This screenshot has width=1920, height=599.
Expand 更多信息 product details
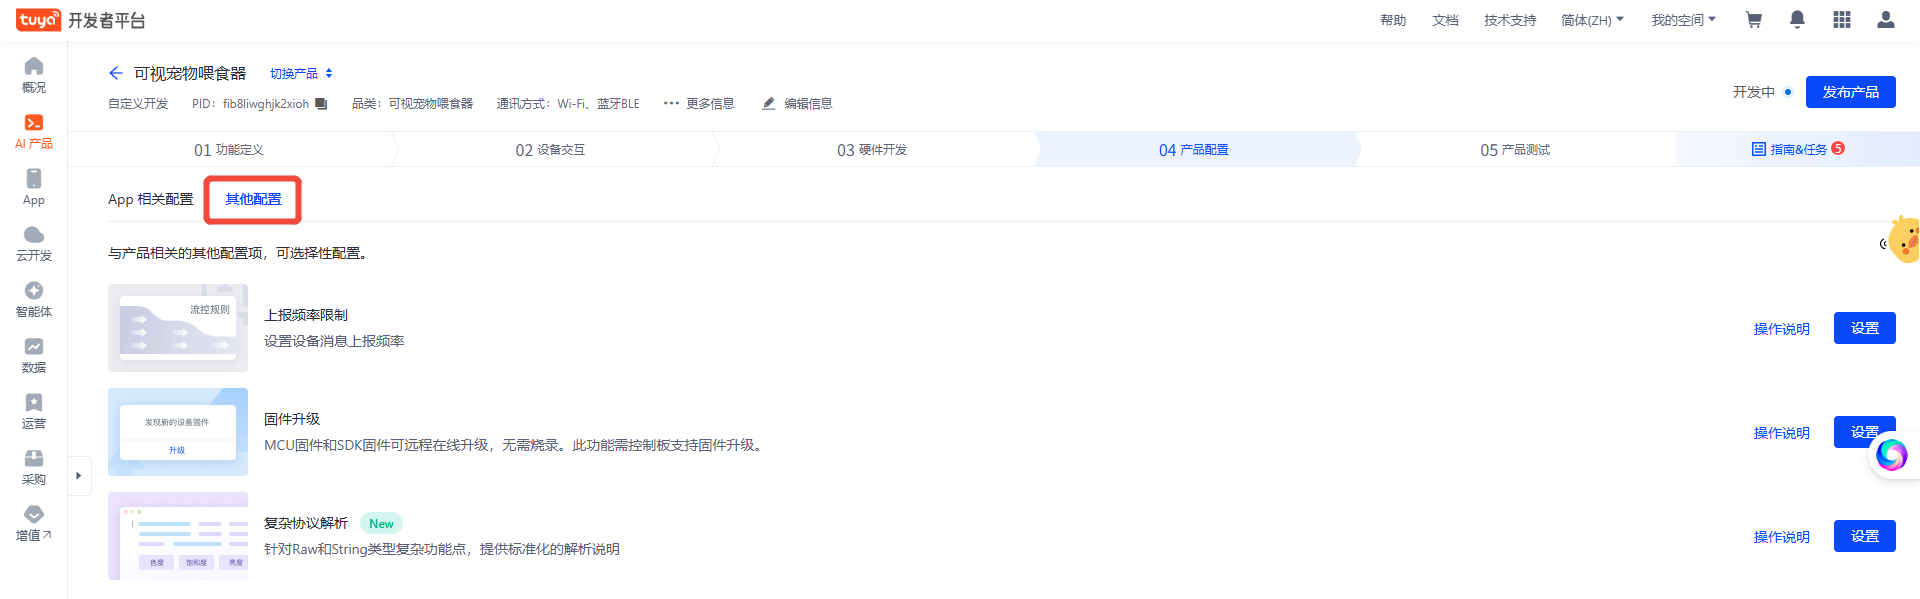(x=699, y=104)
